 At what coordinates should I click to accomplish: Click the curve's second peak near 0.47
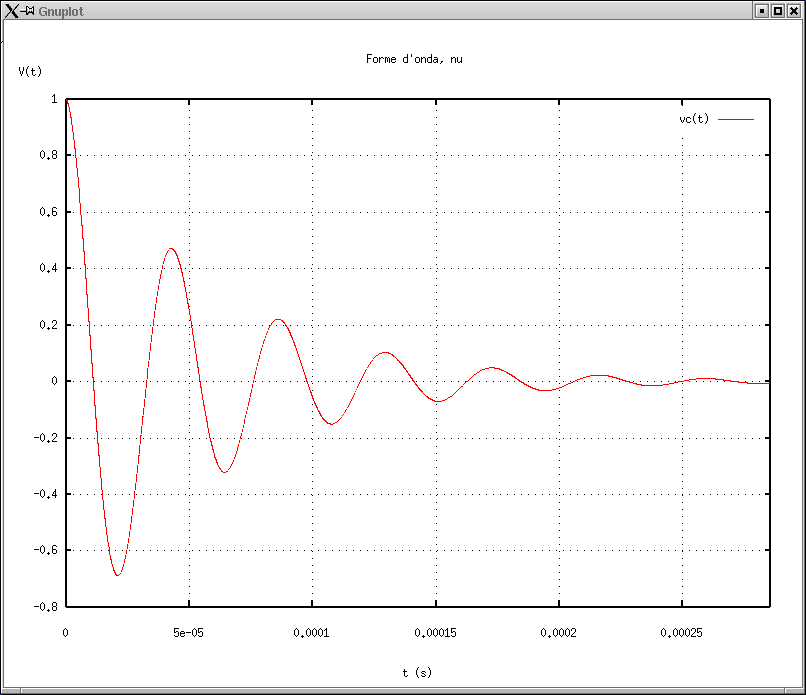(x=171, y=248)
